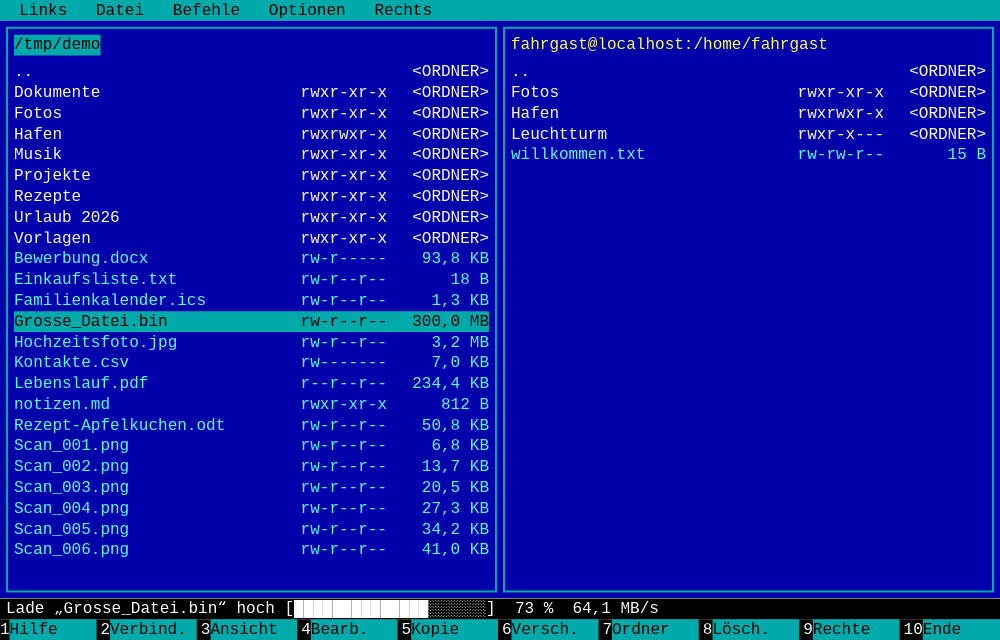Open the Datei menu
1000x640 pixels.
(120, 10)
